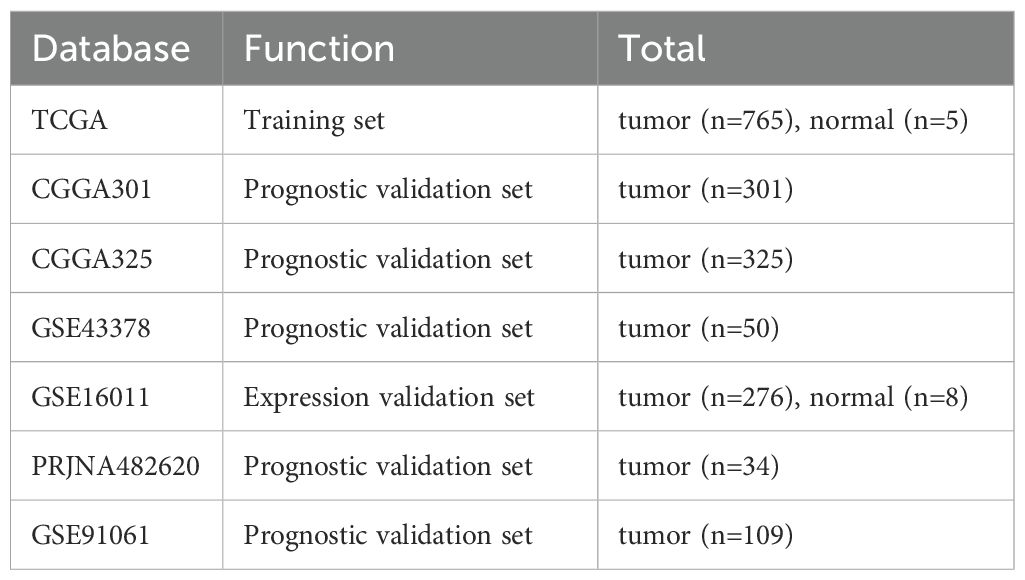Click the Function column header

pos(319,49)
